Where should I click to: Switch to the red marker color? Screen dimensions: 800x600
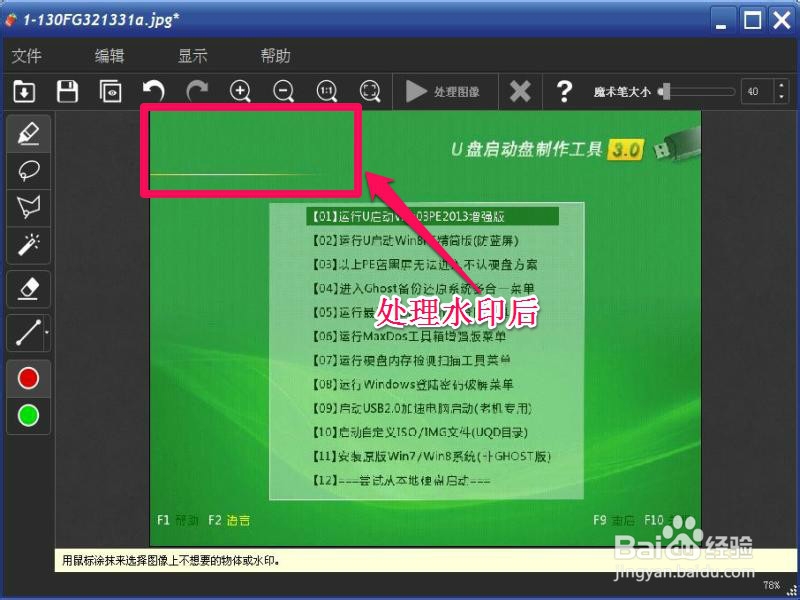click(27, 378)
